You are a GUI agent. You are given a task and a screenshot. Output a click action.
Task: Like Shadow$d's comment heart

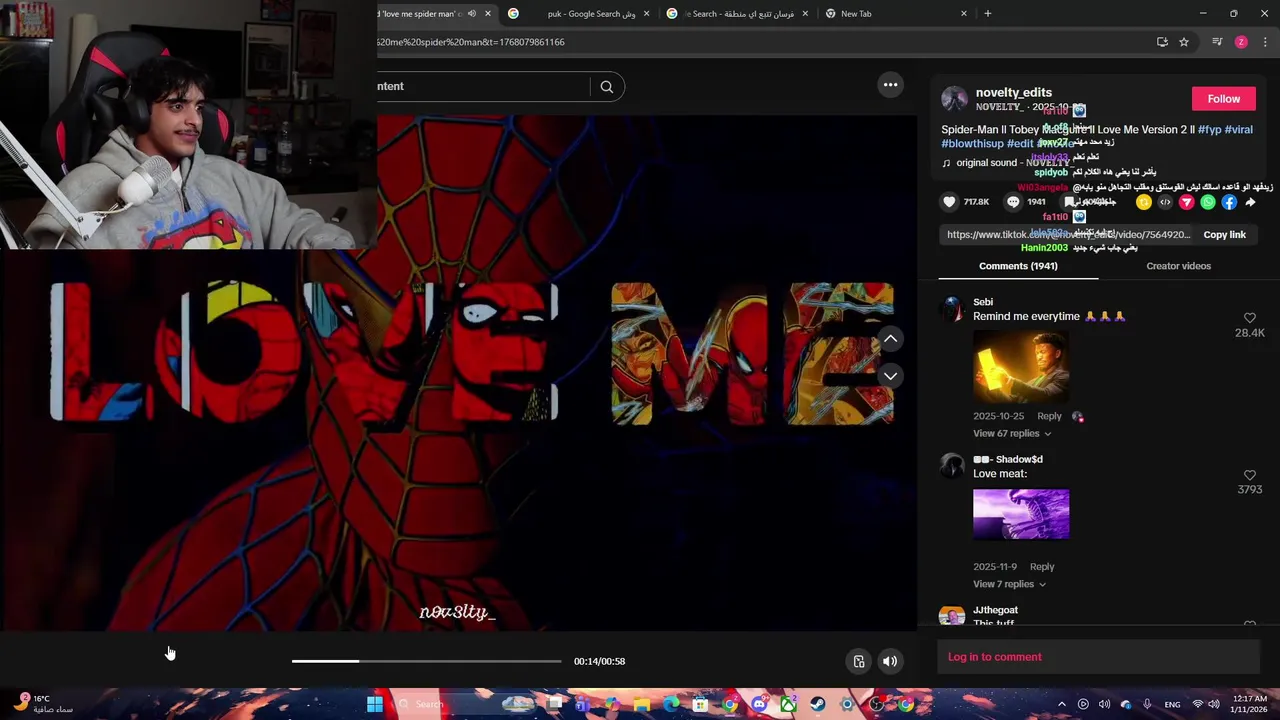tap(1249, 475)
